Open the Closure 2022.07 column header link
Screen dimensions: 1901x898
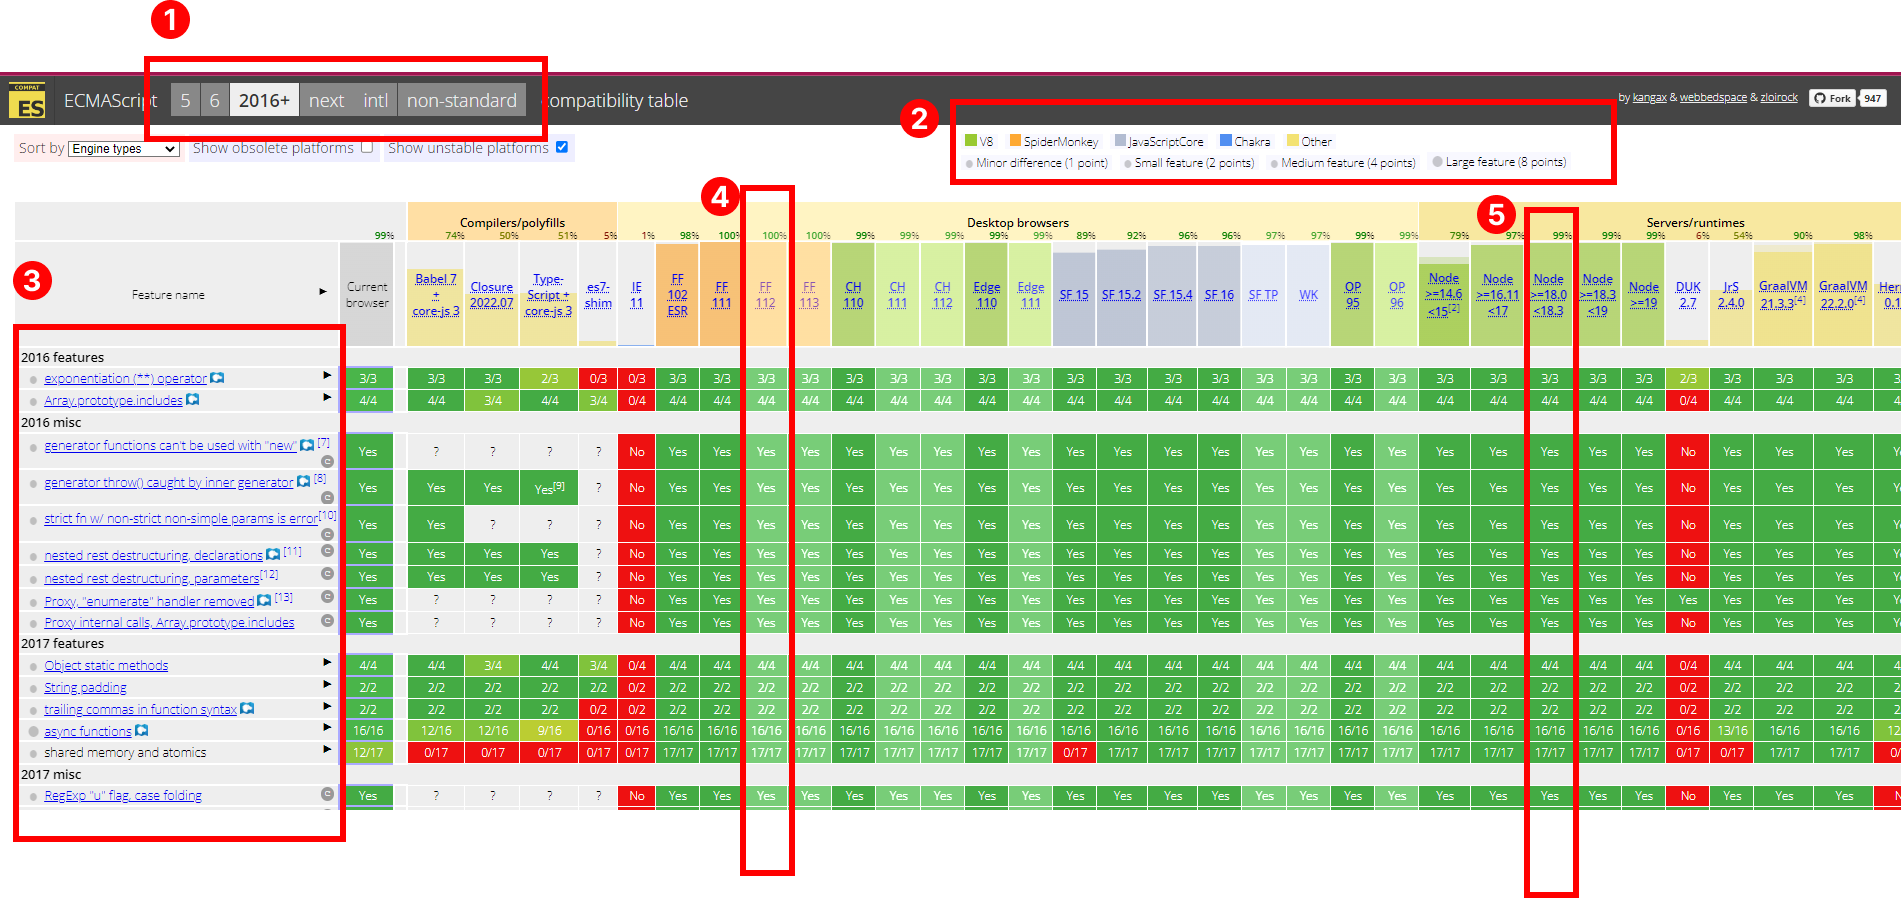click(492, 295)
